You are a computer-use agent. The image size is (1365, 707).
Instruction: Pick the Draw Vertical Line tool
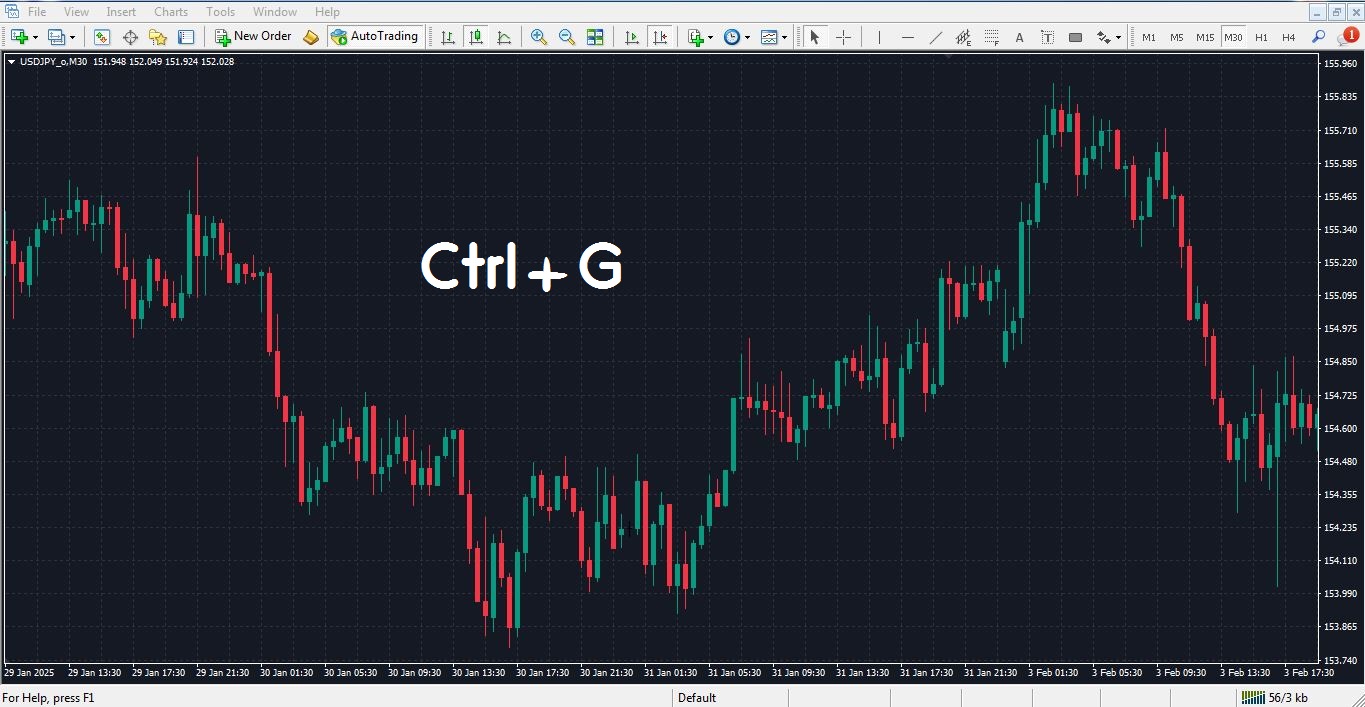click(x=879, y=37)
